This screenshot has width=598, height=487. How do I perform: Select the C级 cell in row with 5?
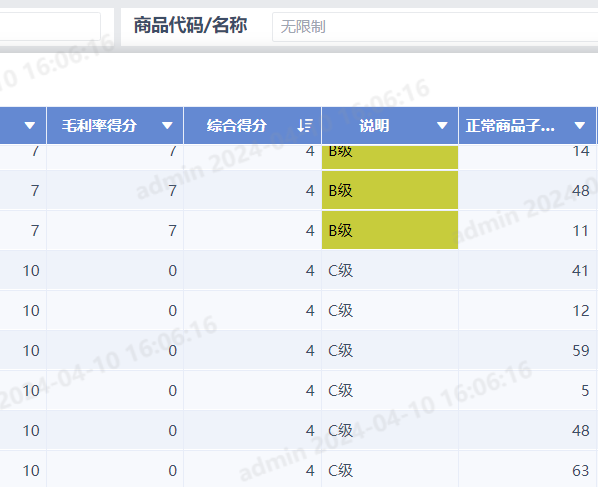pyautogui.click(x=390, y=391)
